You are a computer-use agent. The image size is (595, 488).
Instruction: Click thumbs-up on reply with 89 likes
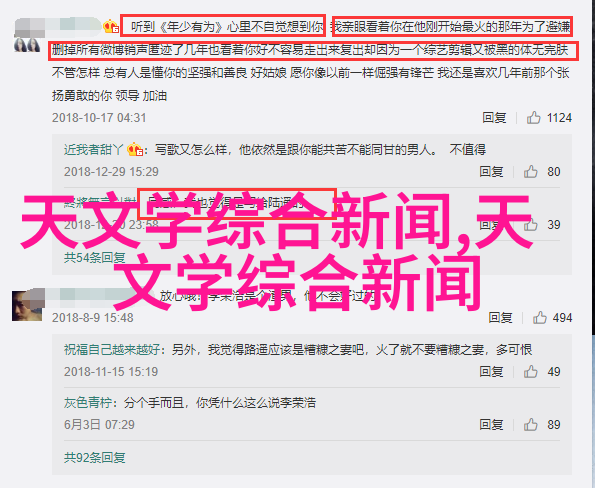530,425
